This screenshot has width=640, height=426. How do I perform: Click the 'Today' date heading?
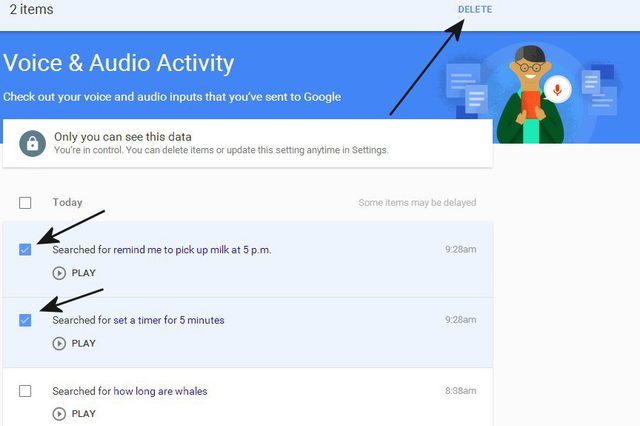tap(67, 202)
